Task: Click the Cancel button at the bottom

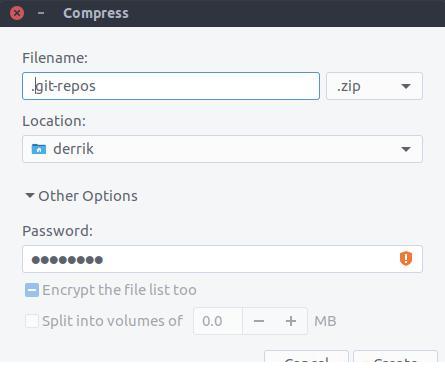Action: tap(306, 357)
